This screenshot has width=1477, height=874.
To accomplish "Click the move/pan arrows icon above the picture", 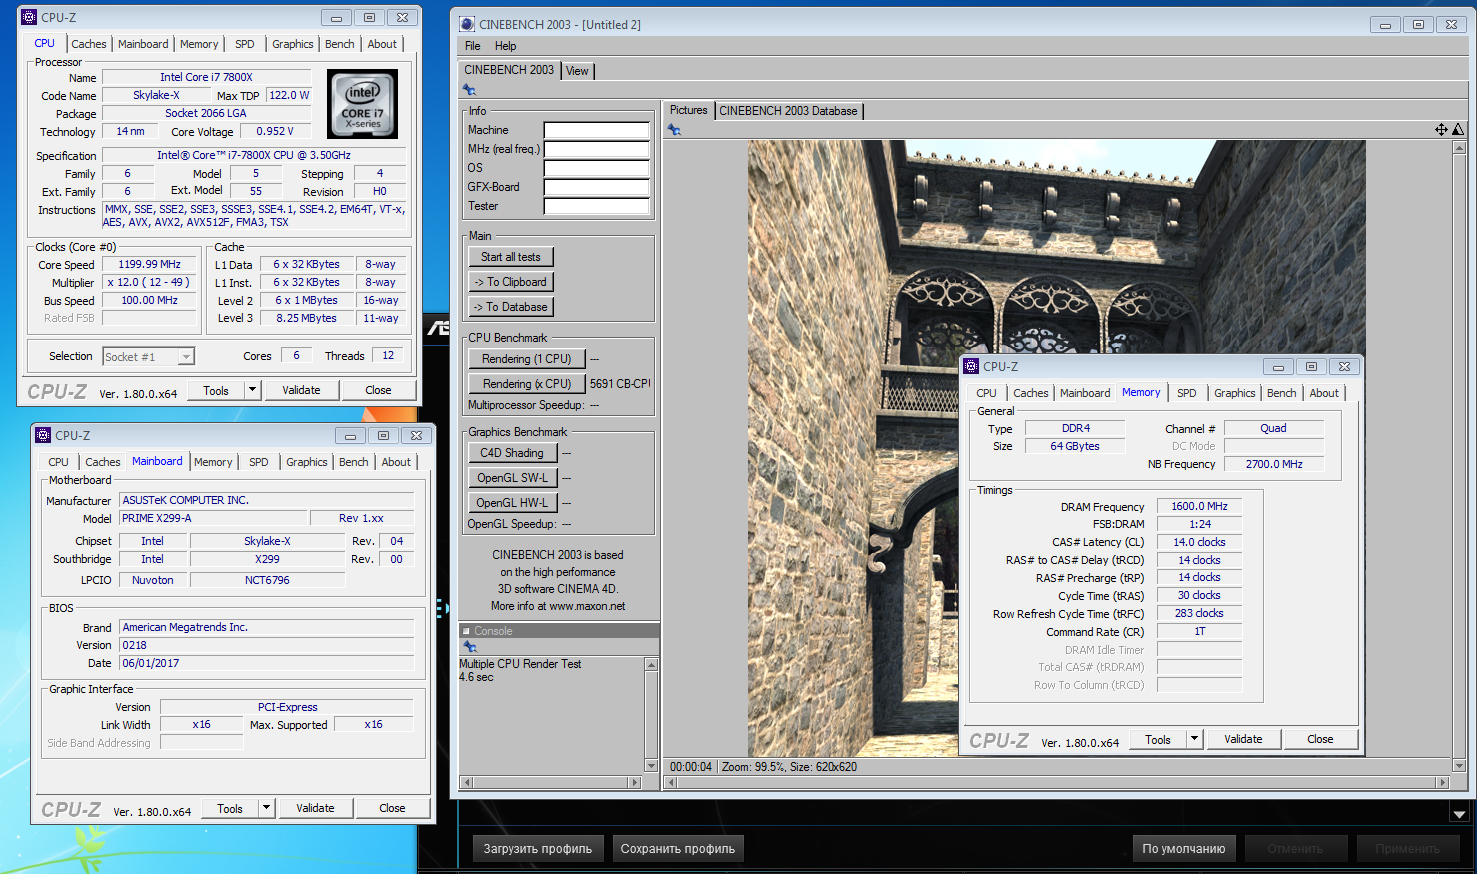I will point(1441,129).
